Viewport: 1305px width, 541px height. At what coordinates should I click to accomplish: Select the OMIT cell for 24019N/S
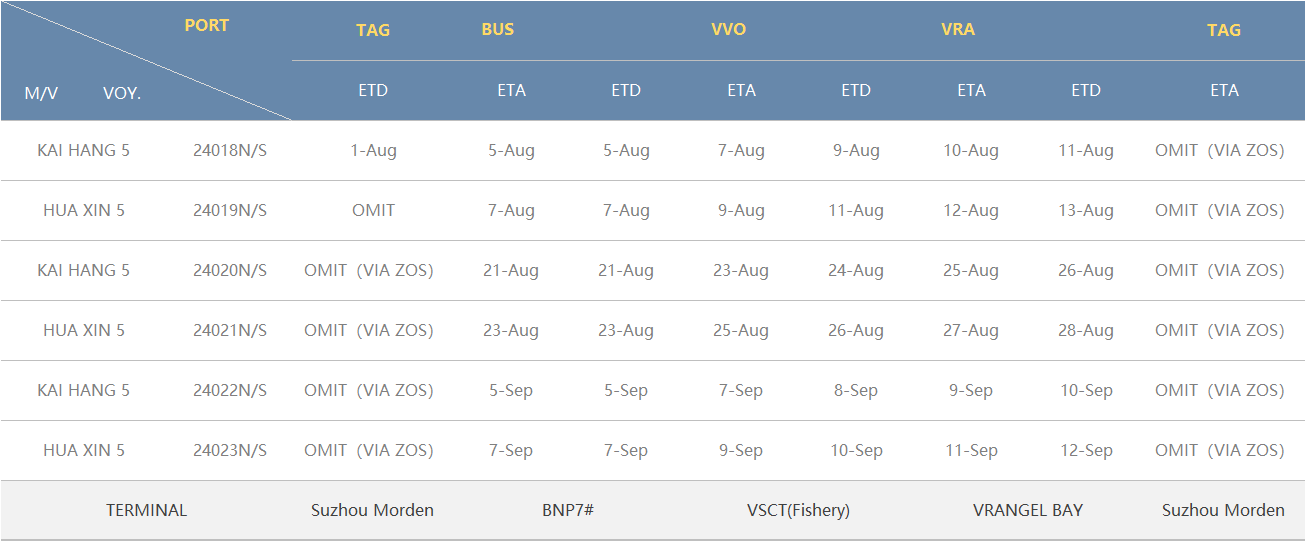coord(373,211)
